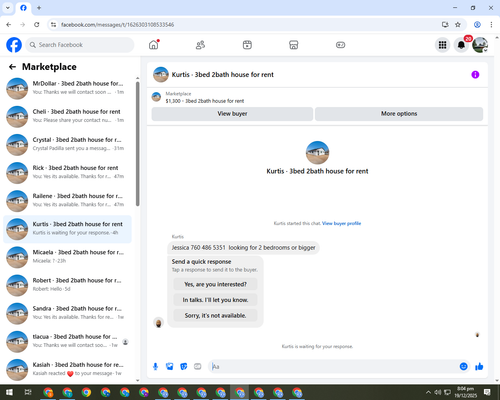Open the Windows notification center

487,392
